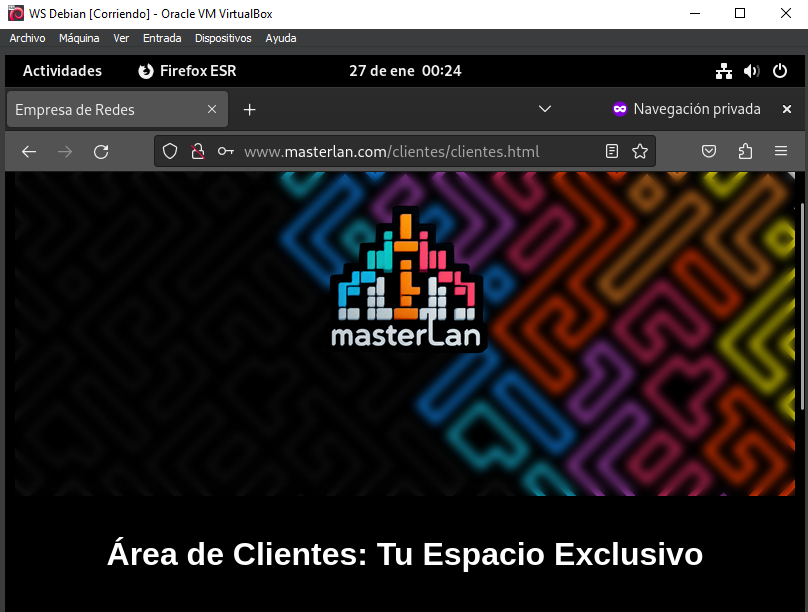Screen dimensions: 808x612
Task: Open GNOME Actividades overview
Action: click(x=62, y=71)
